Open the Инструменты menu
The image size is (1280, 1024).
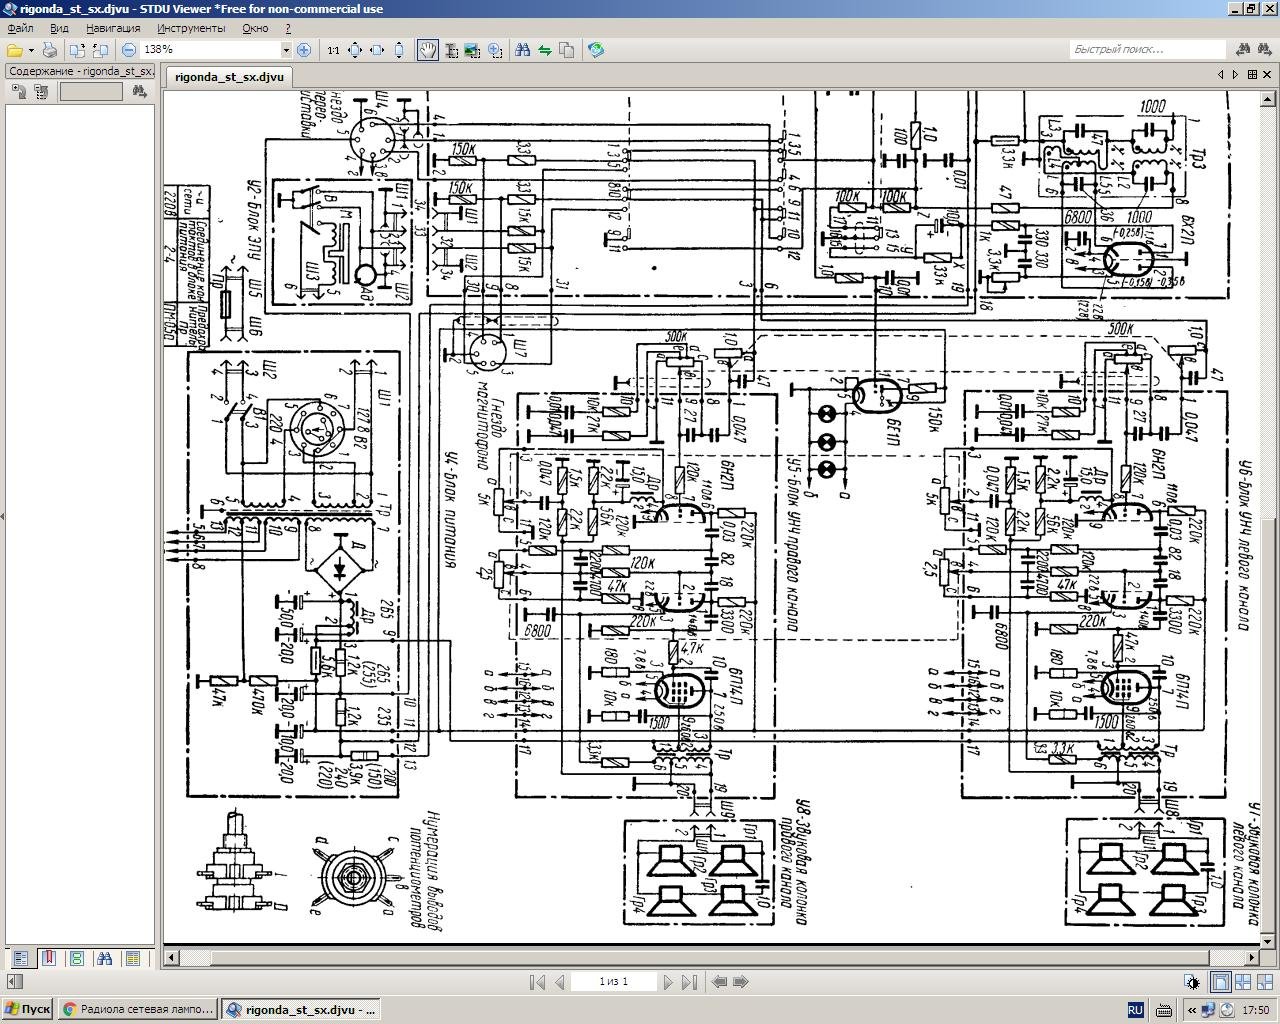pos(191,28)
